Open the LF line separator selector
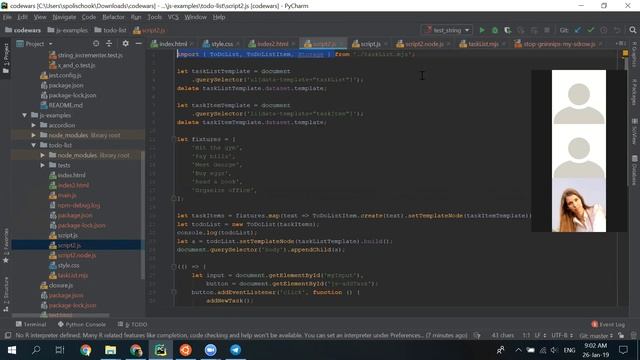This screenshot has width=640, height=360. pyautogui.click(x=540, y=336)
